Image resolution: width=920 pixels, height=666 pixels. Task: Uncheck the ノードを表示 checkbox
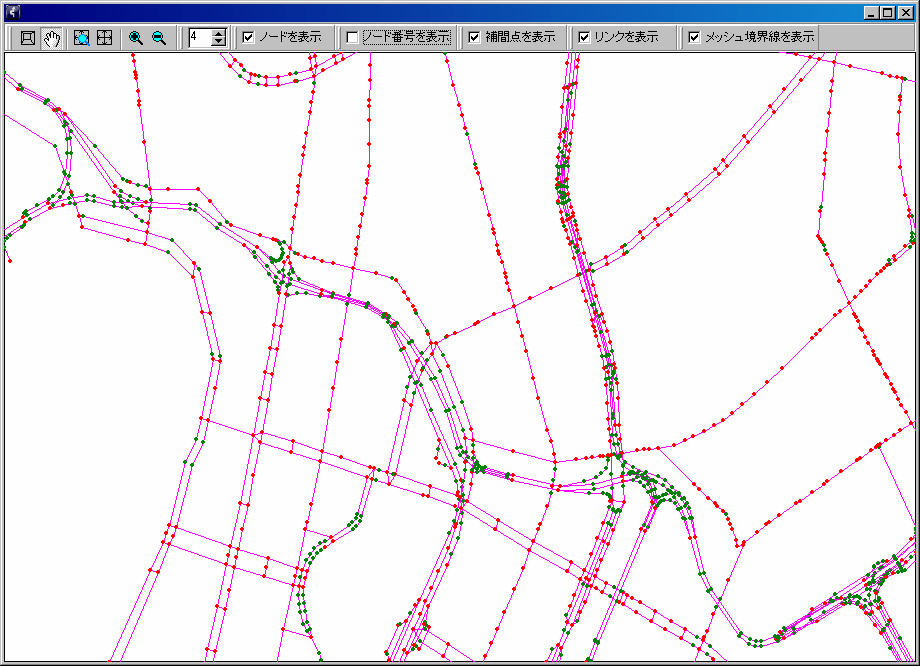tap(249, 37)
